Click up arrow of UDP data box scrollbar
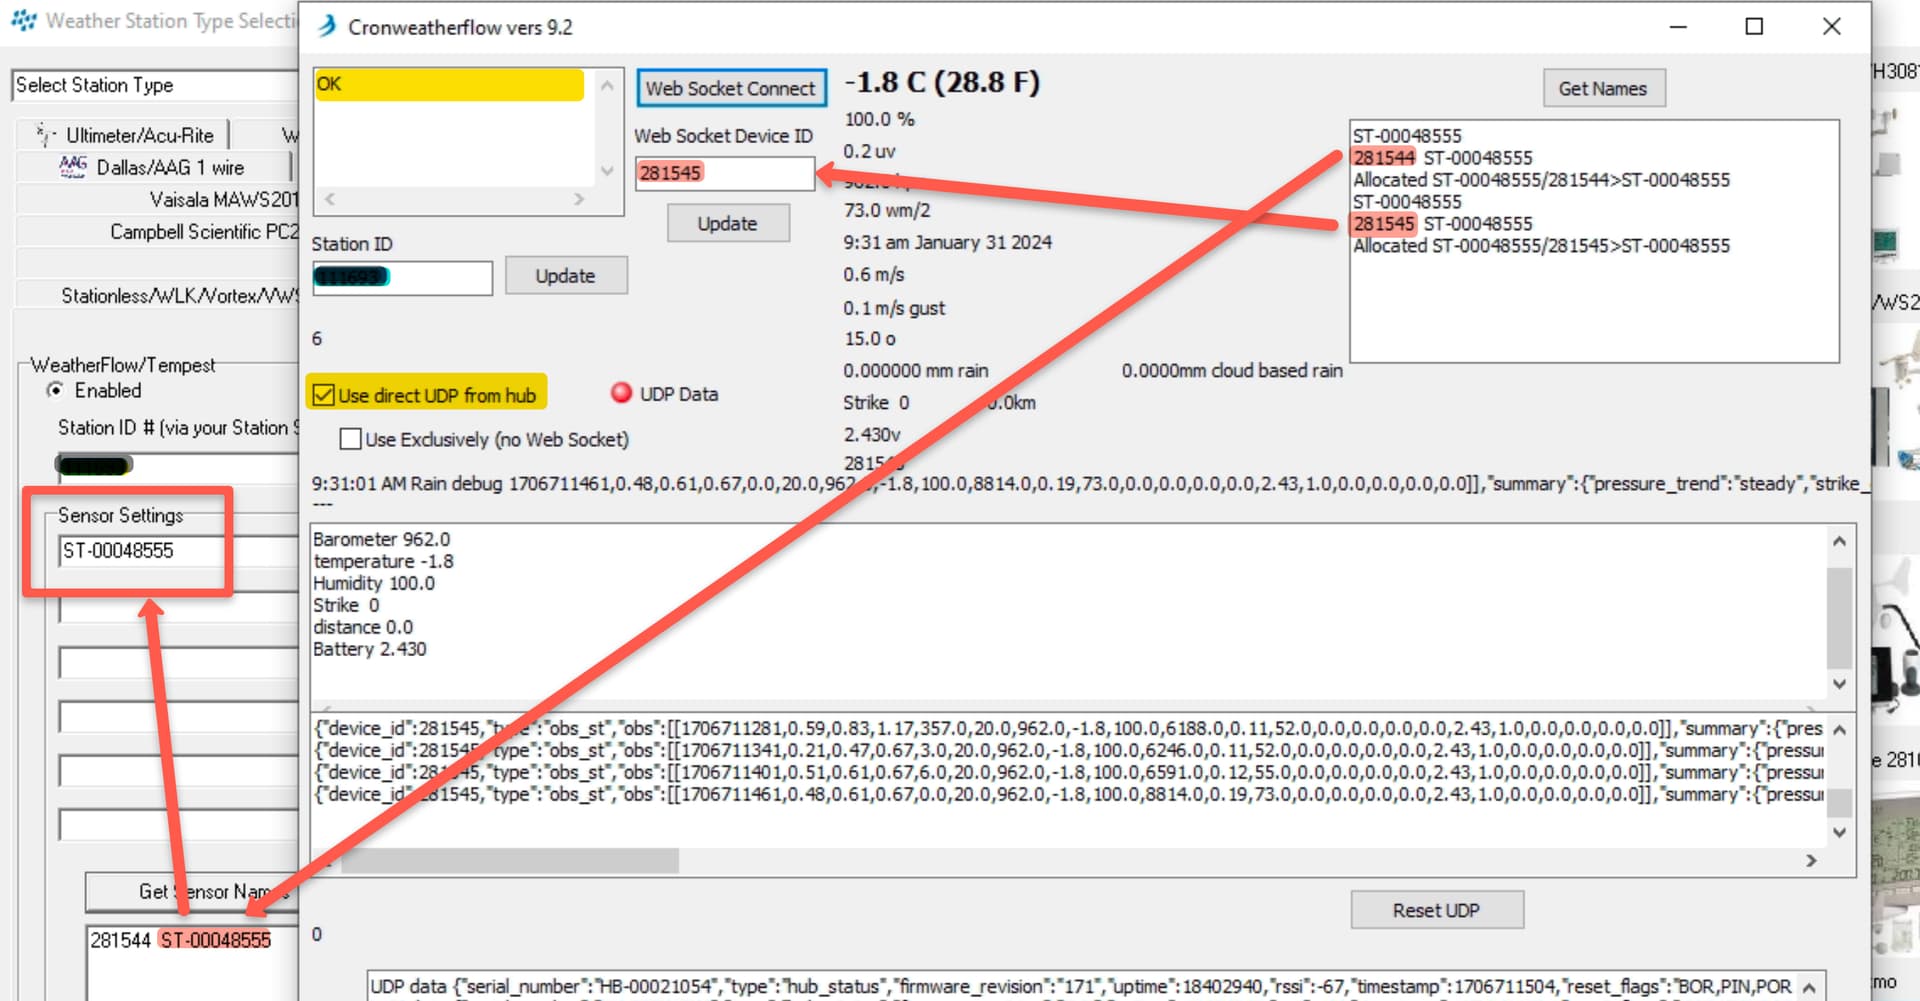Viewport: 1920px width, 1001px height. click(1809, 988)
